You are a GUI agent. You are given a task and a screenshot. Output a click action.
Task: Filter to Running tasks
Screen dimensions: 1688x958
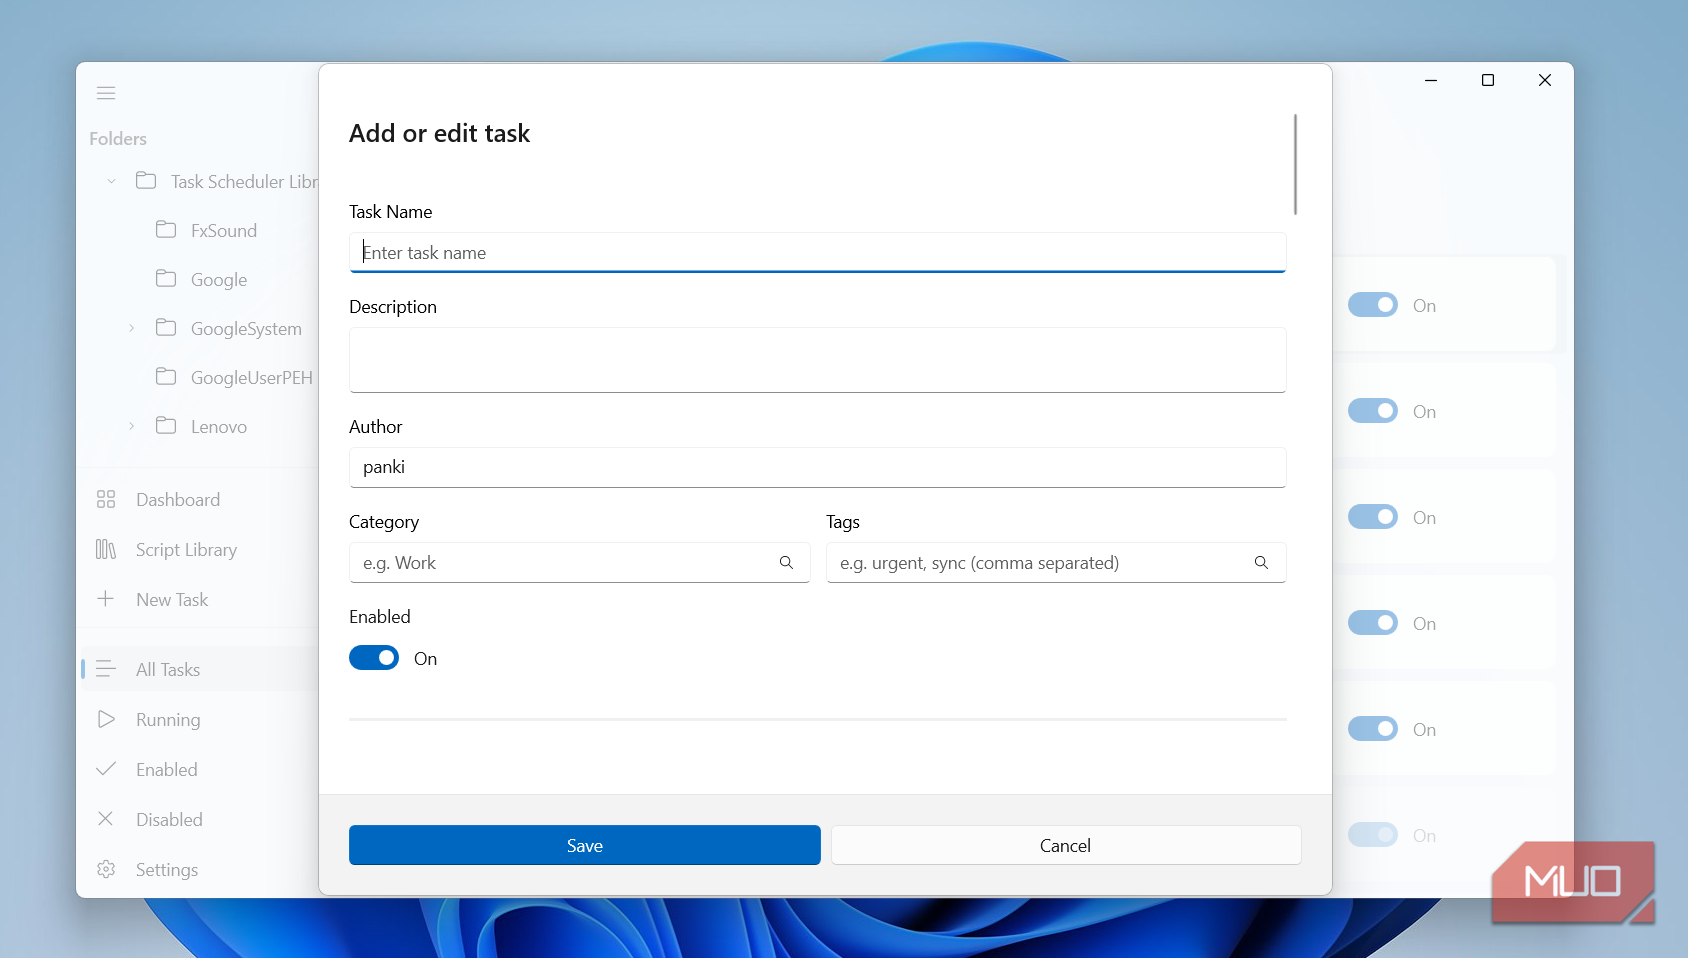[x=168, y=719]
